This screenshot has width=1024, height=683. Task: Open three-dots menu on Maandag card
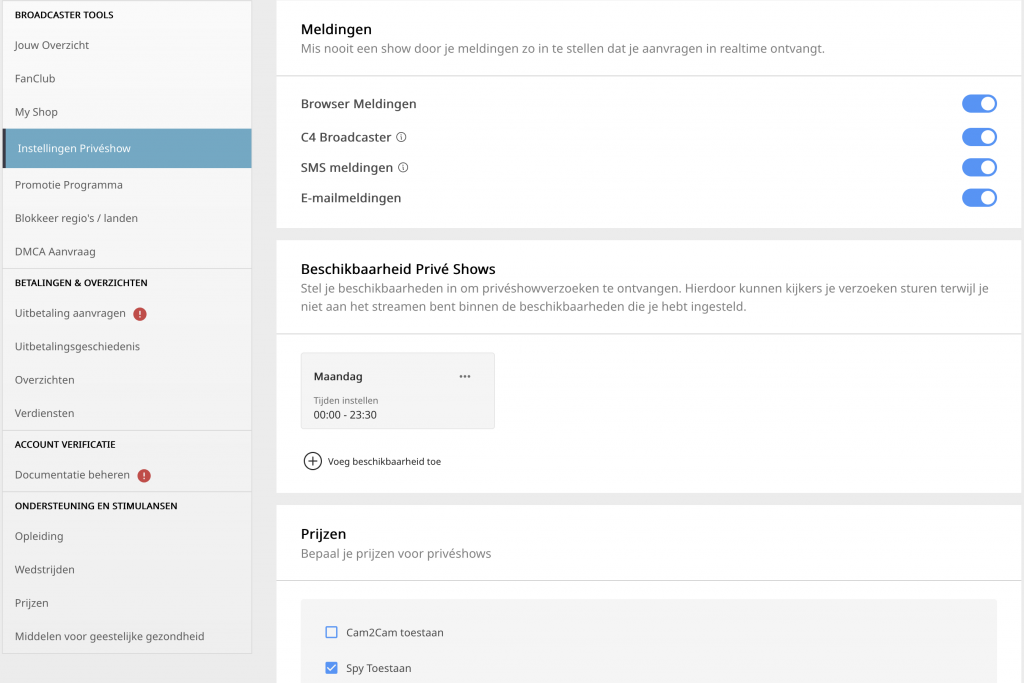[x=464, y=377]
